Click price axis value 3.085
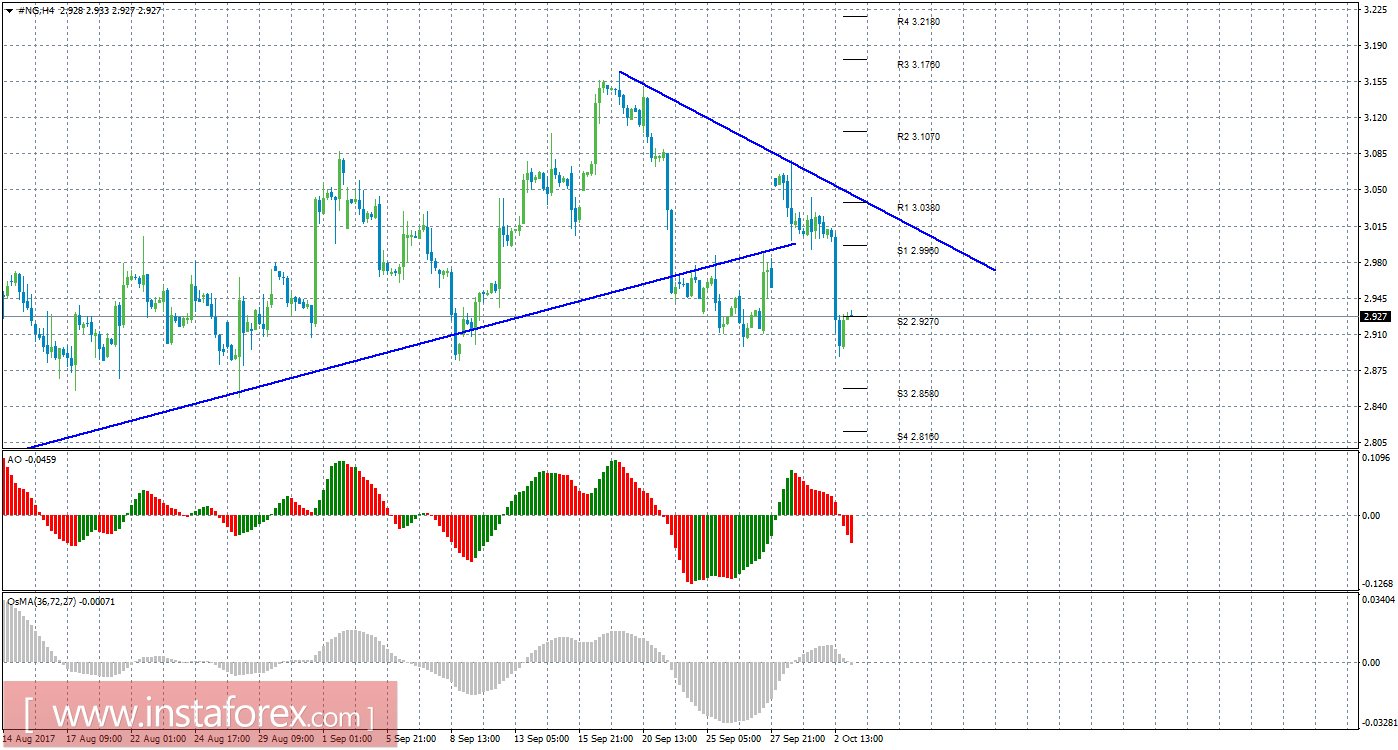Viewport: 1398px width, 750px height. click(x=1375, y=154)
